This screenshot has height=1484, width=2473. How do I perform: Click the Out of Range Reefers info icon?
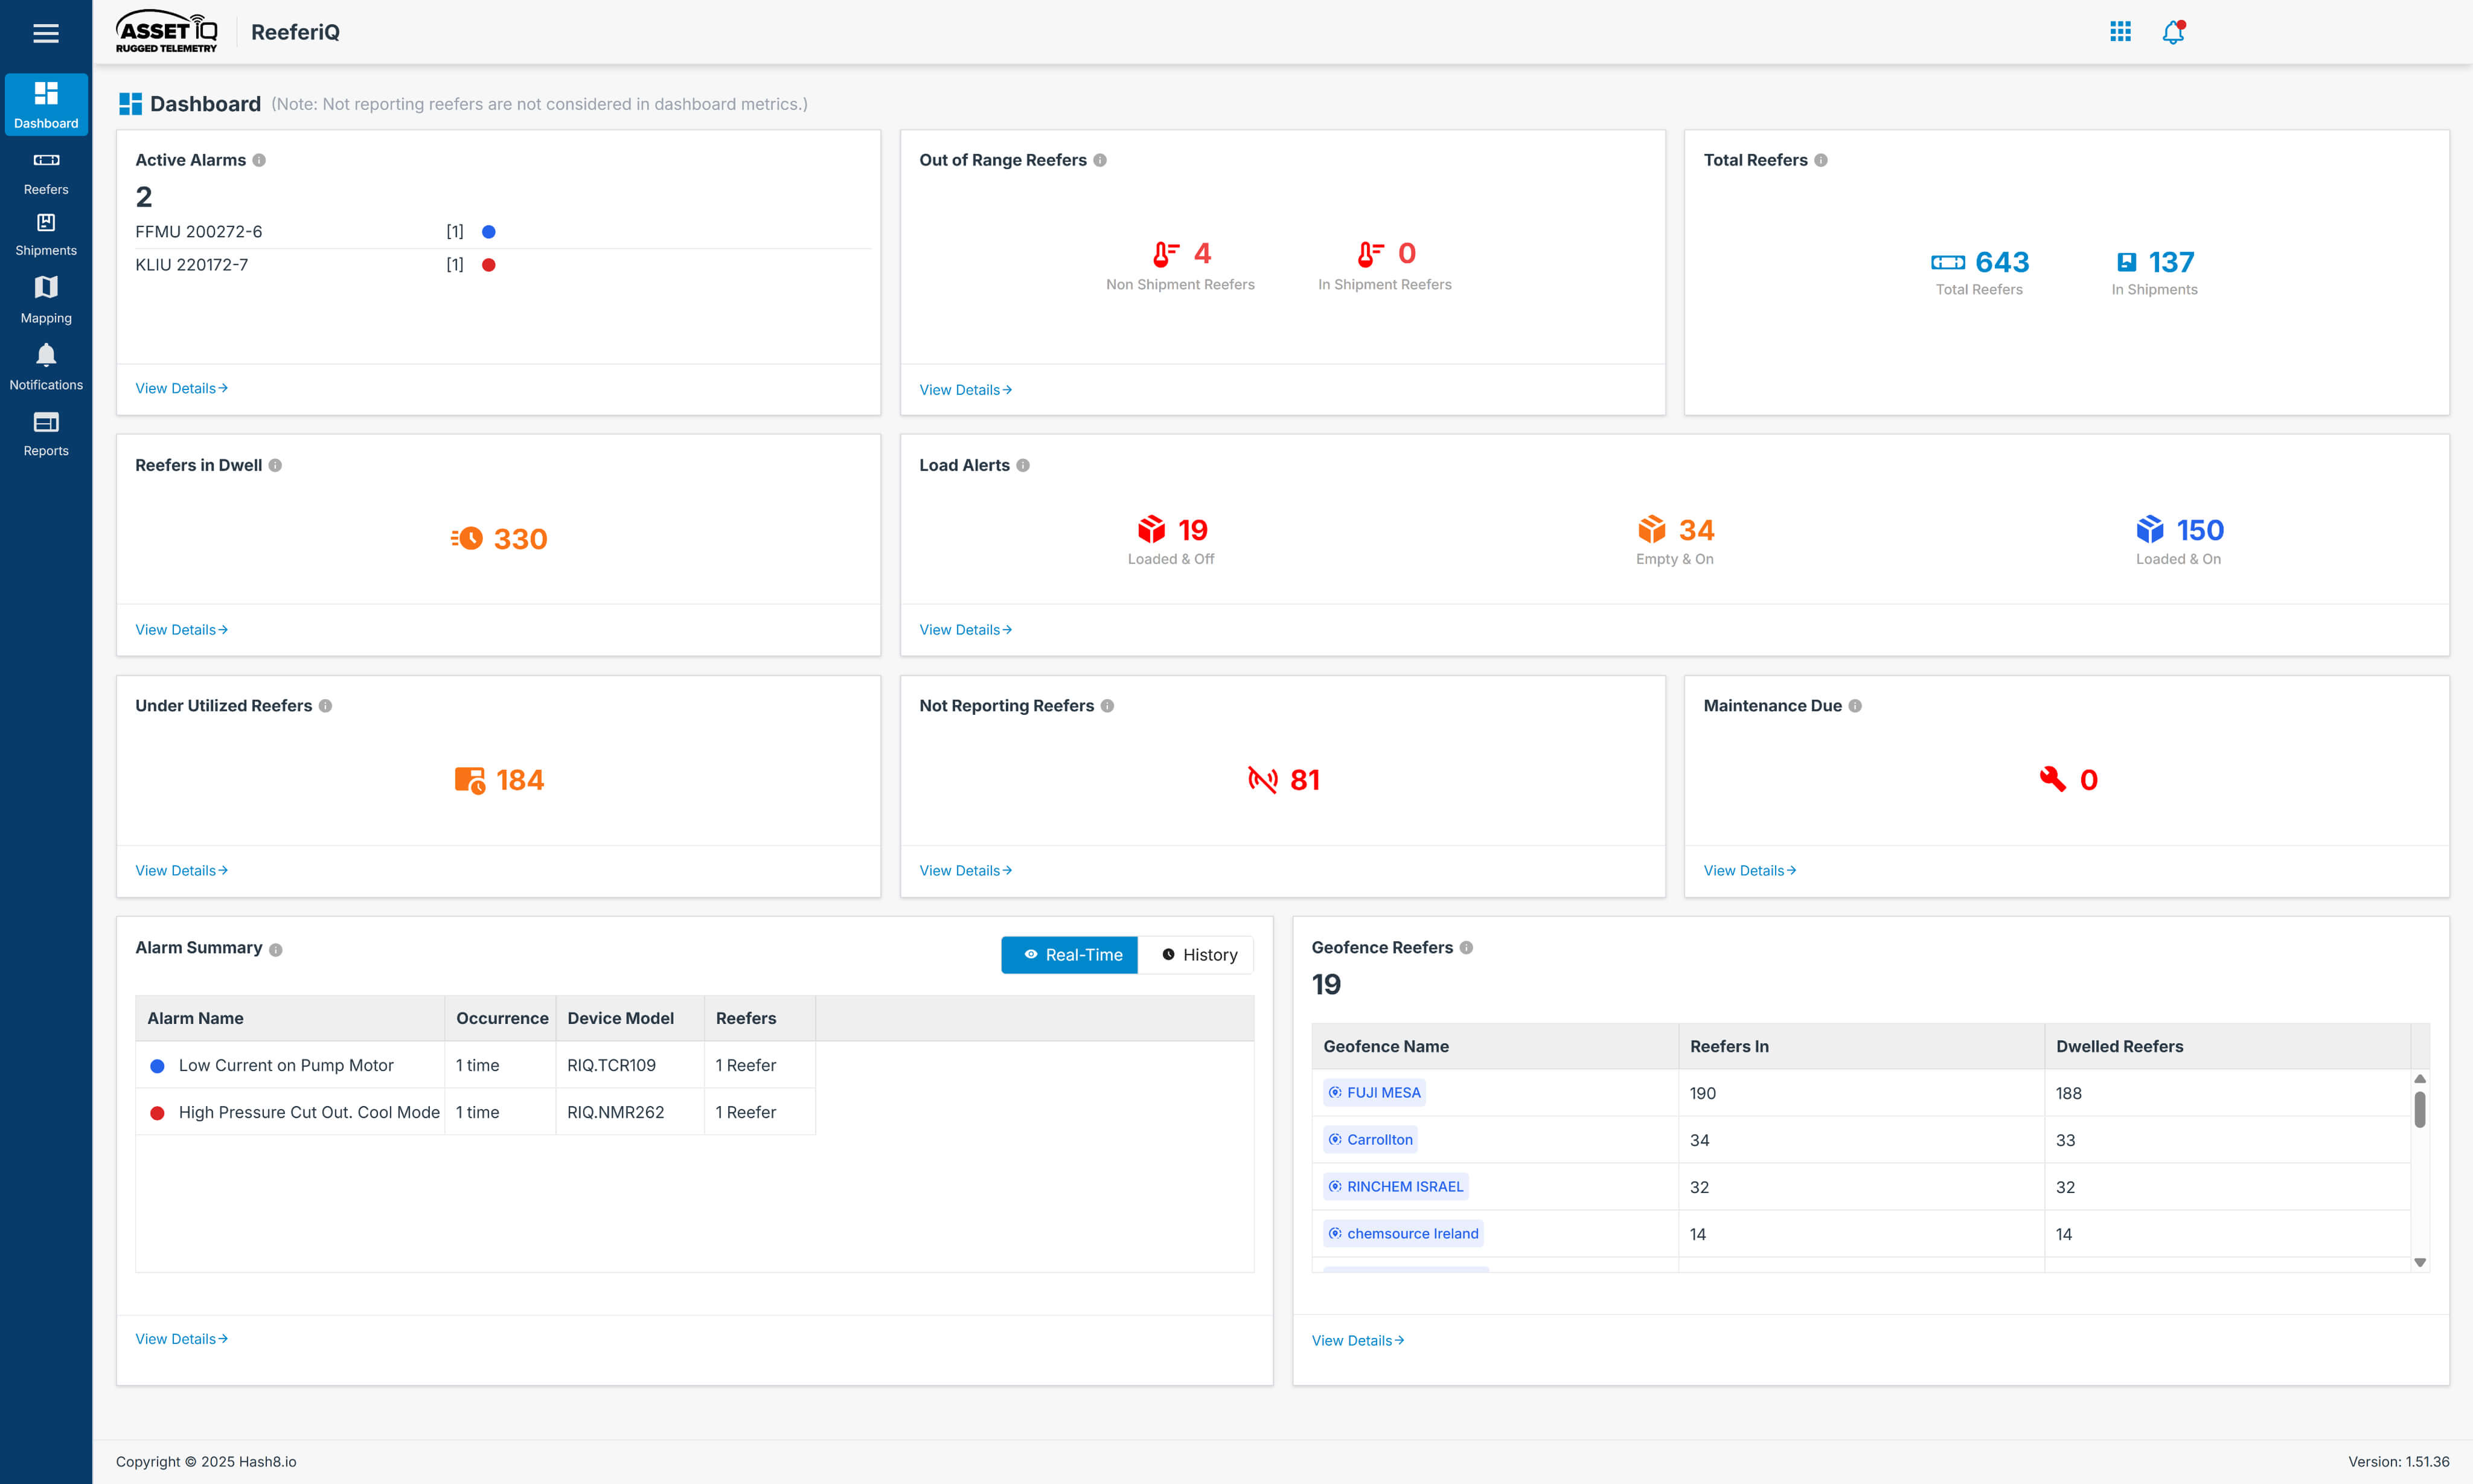click(1100, 160)
